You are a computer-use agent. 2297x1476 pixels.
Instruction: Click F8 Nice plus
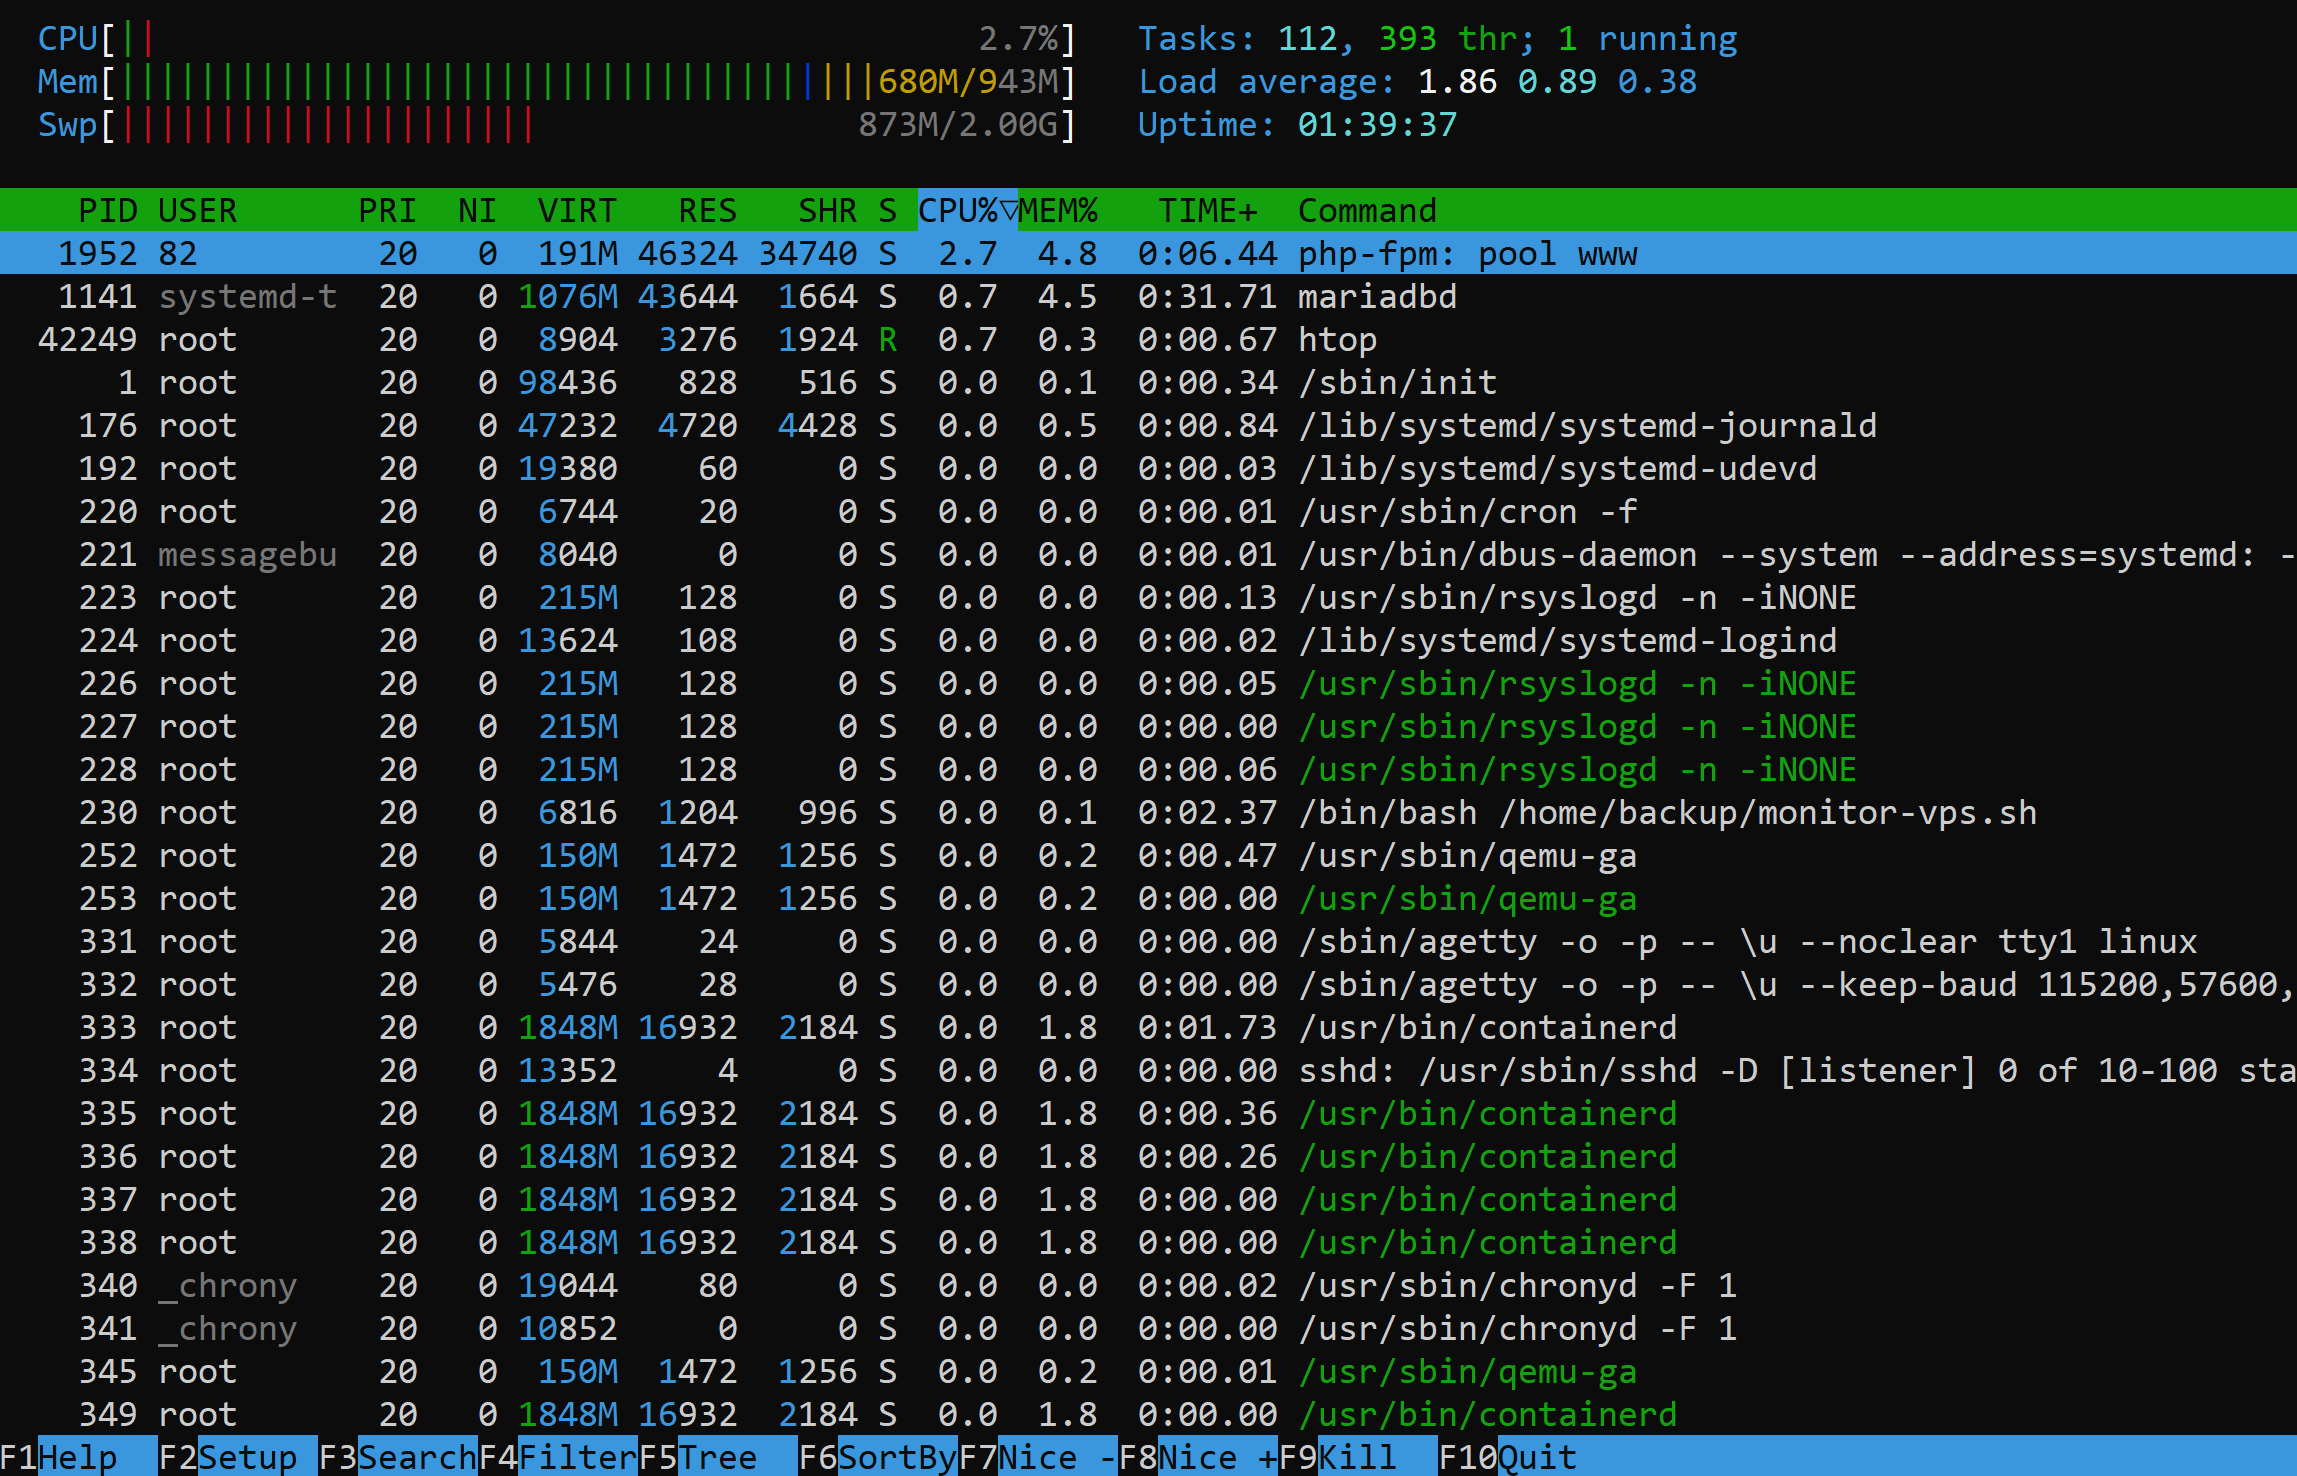(x=1198, y=1457)
